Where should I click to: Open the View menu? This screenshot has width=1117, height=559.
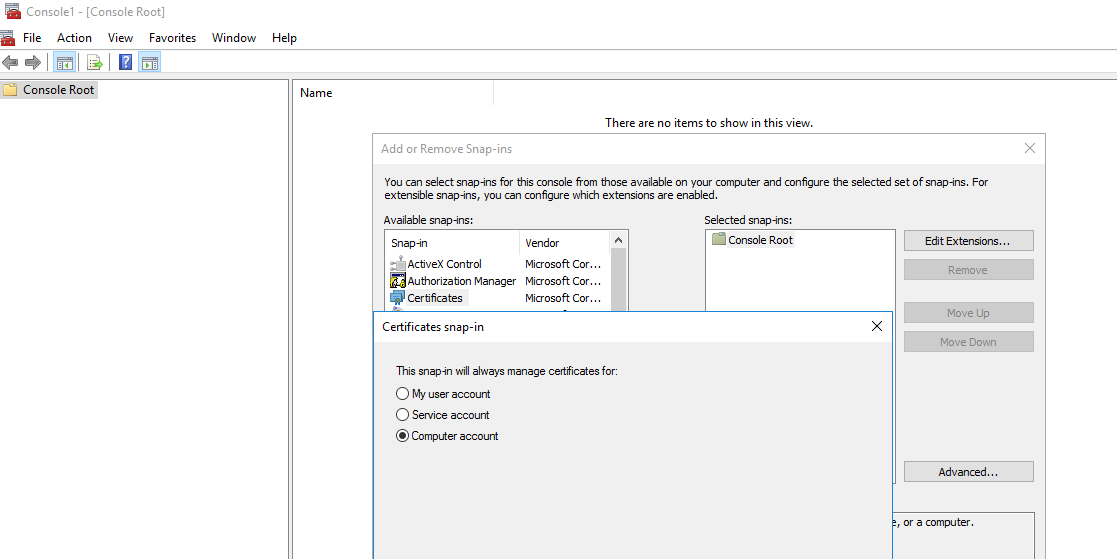120,38
